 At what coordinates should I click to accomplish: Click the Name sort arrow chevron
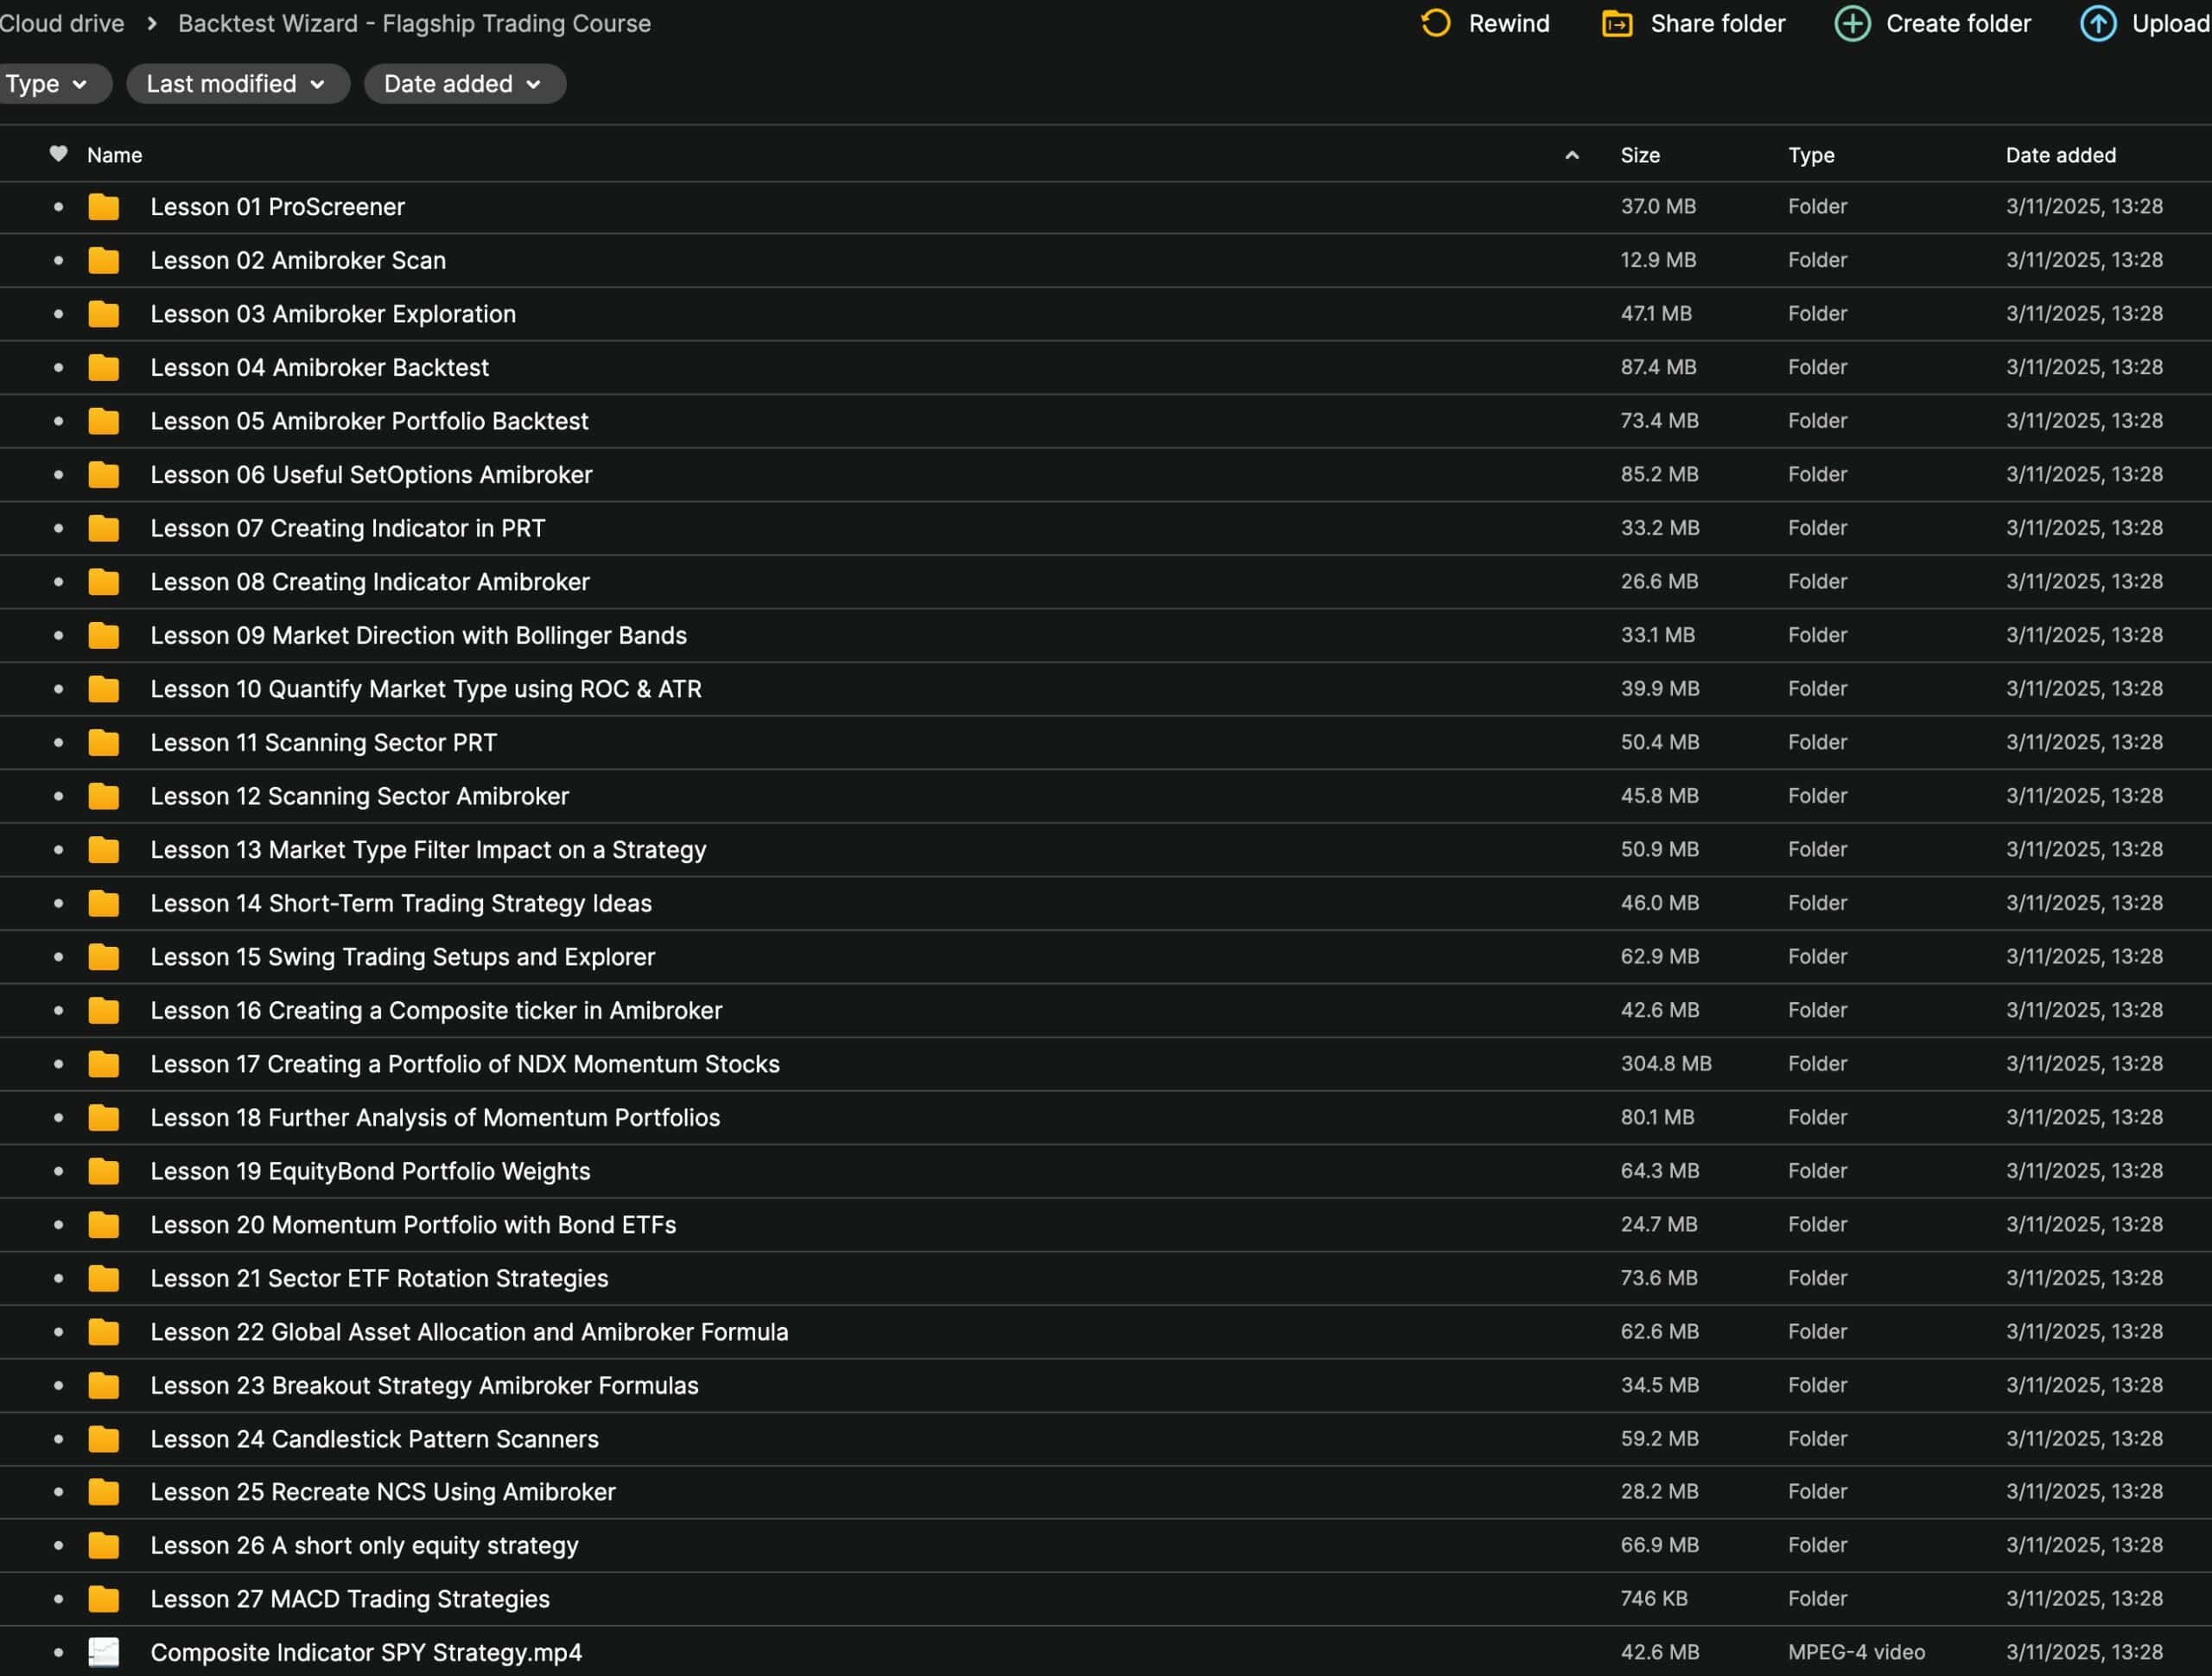tap(1571, 155)
